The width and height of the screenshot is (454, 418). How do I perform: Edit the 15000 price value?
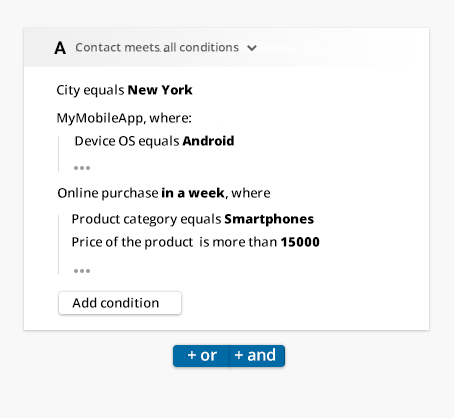pyautogui.click(x=300, y=242)
